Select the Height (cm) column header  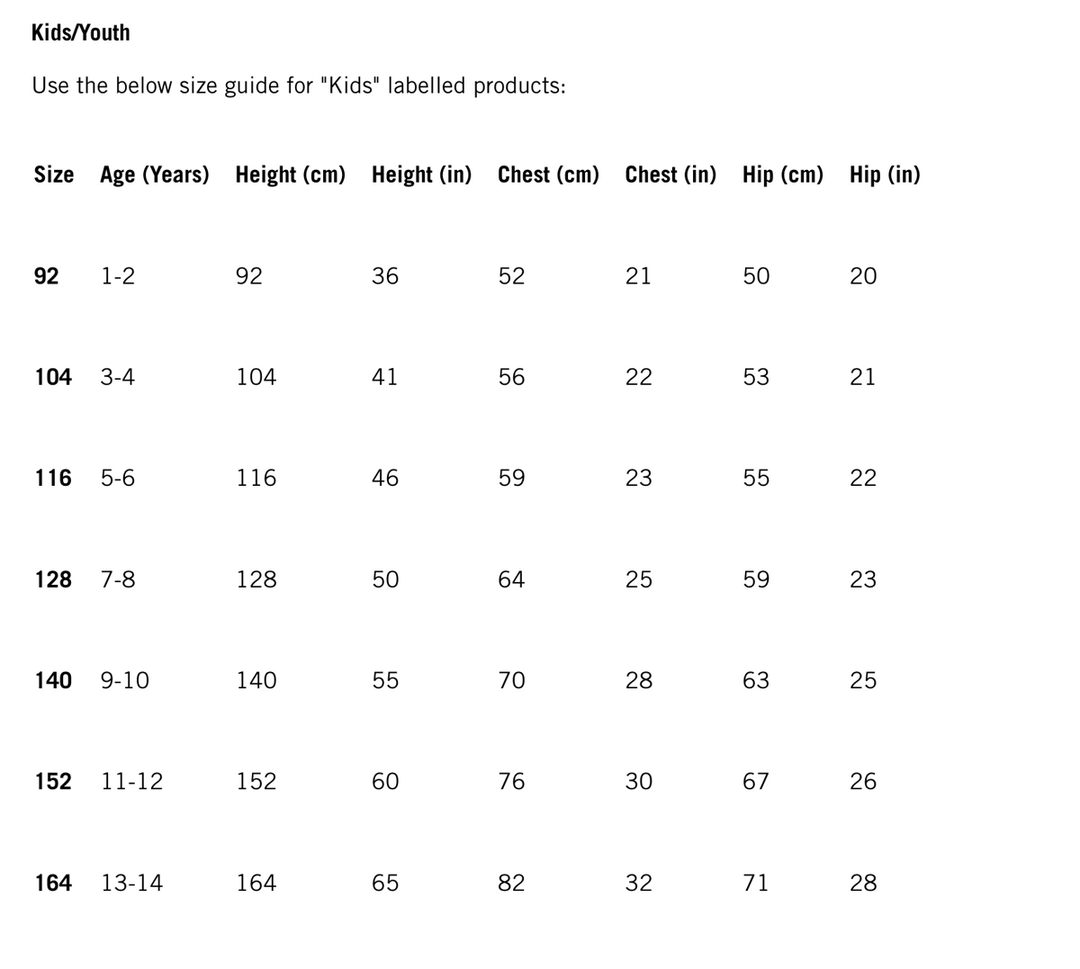tap(290, 174)
